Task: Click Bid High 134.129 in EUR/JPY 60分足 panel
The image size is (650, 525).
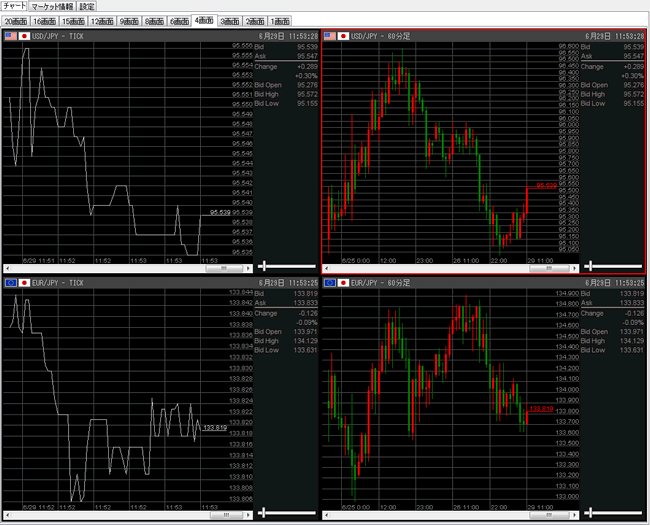Action: pos(632,341)
